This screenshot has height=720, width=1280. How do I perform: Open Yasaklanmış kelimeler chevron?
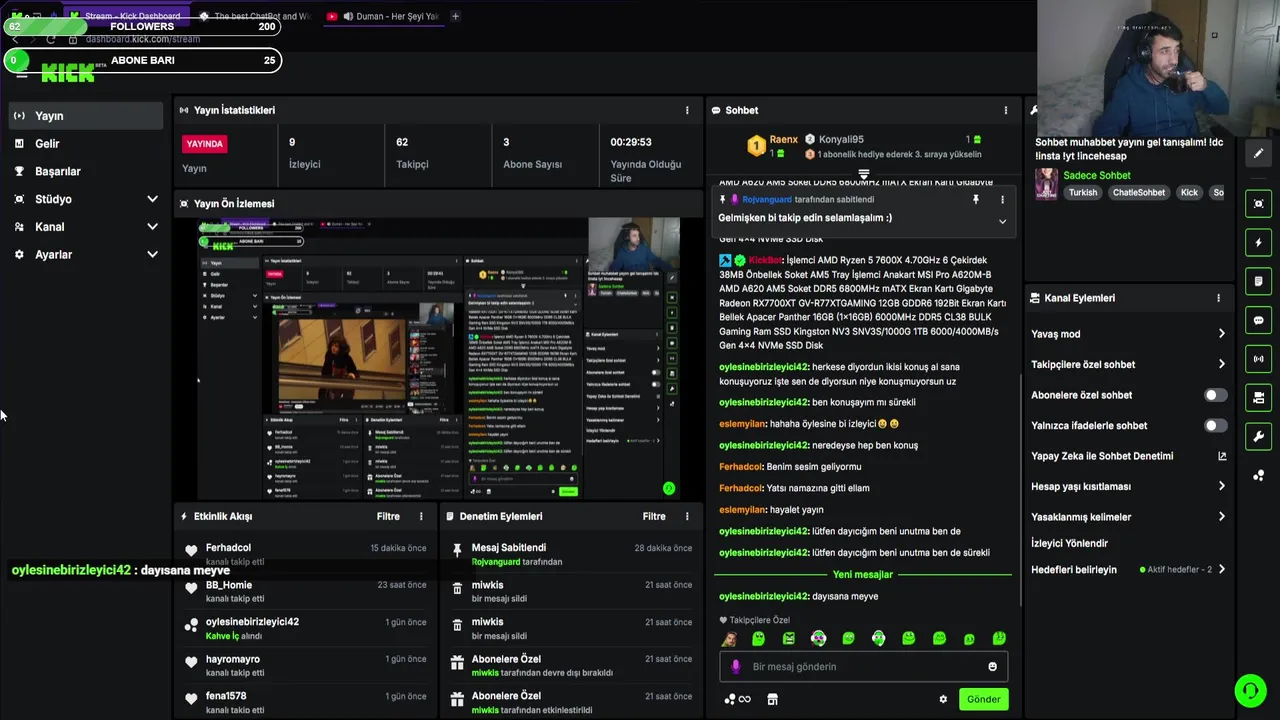point(1221,517)
